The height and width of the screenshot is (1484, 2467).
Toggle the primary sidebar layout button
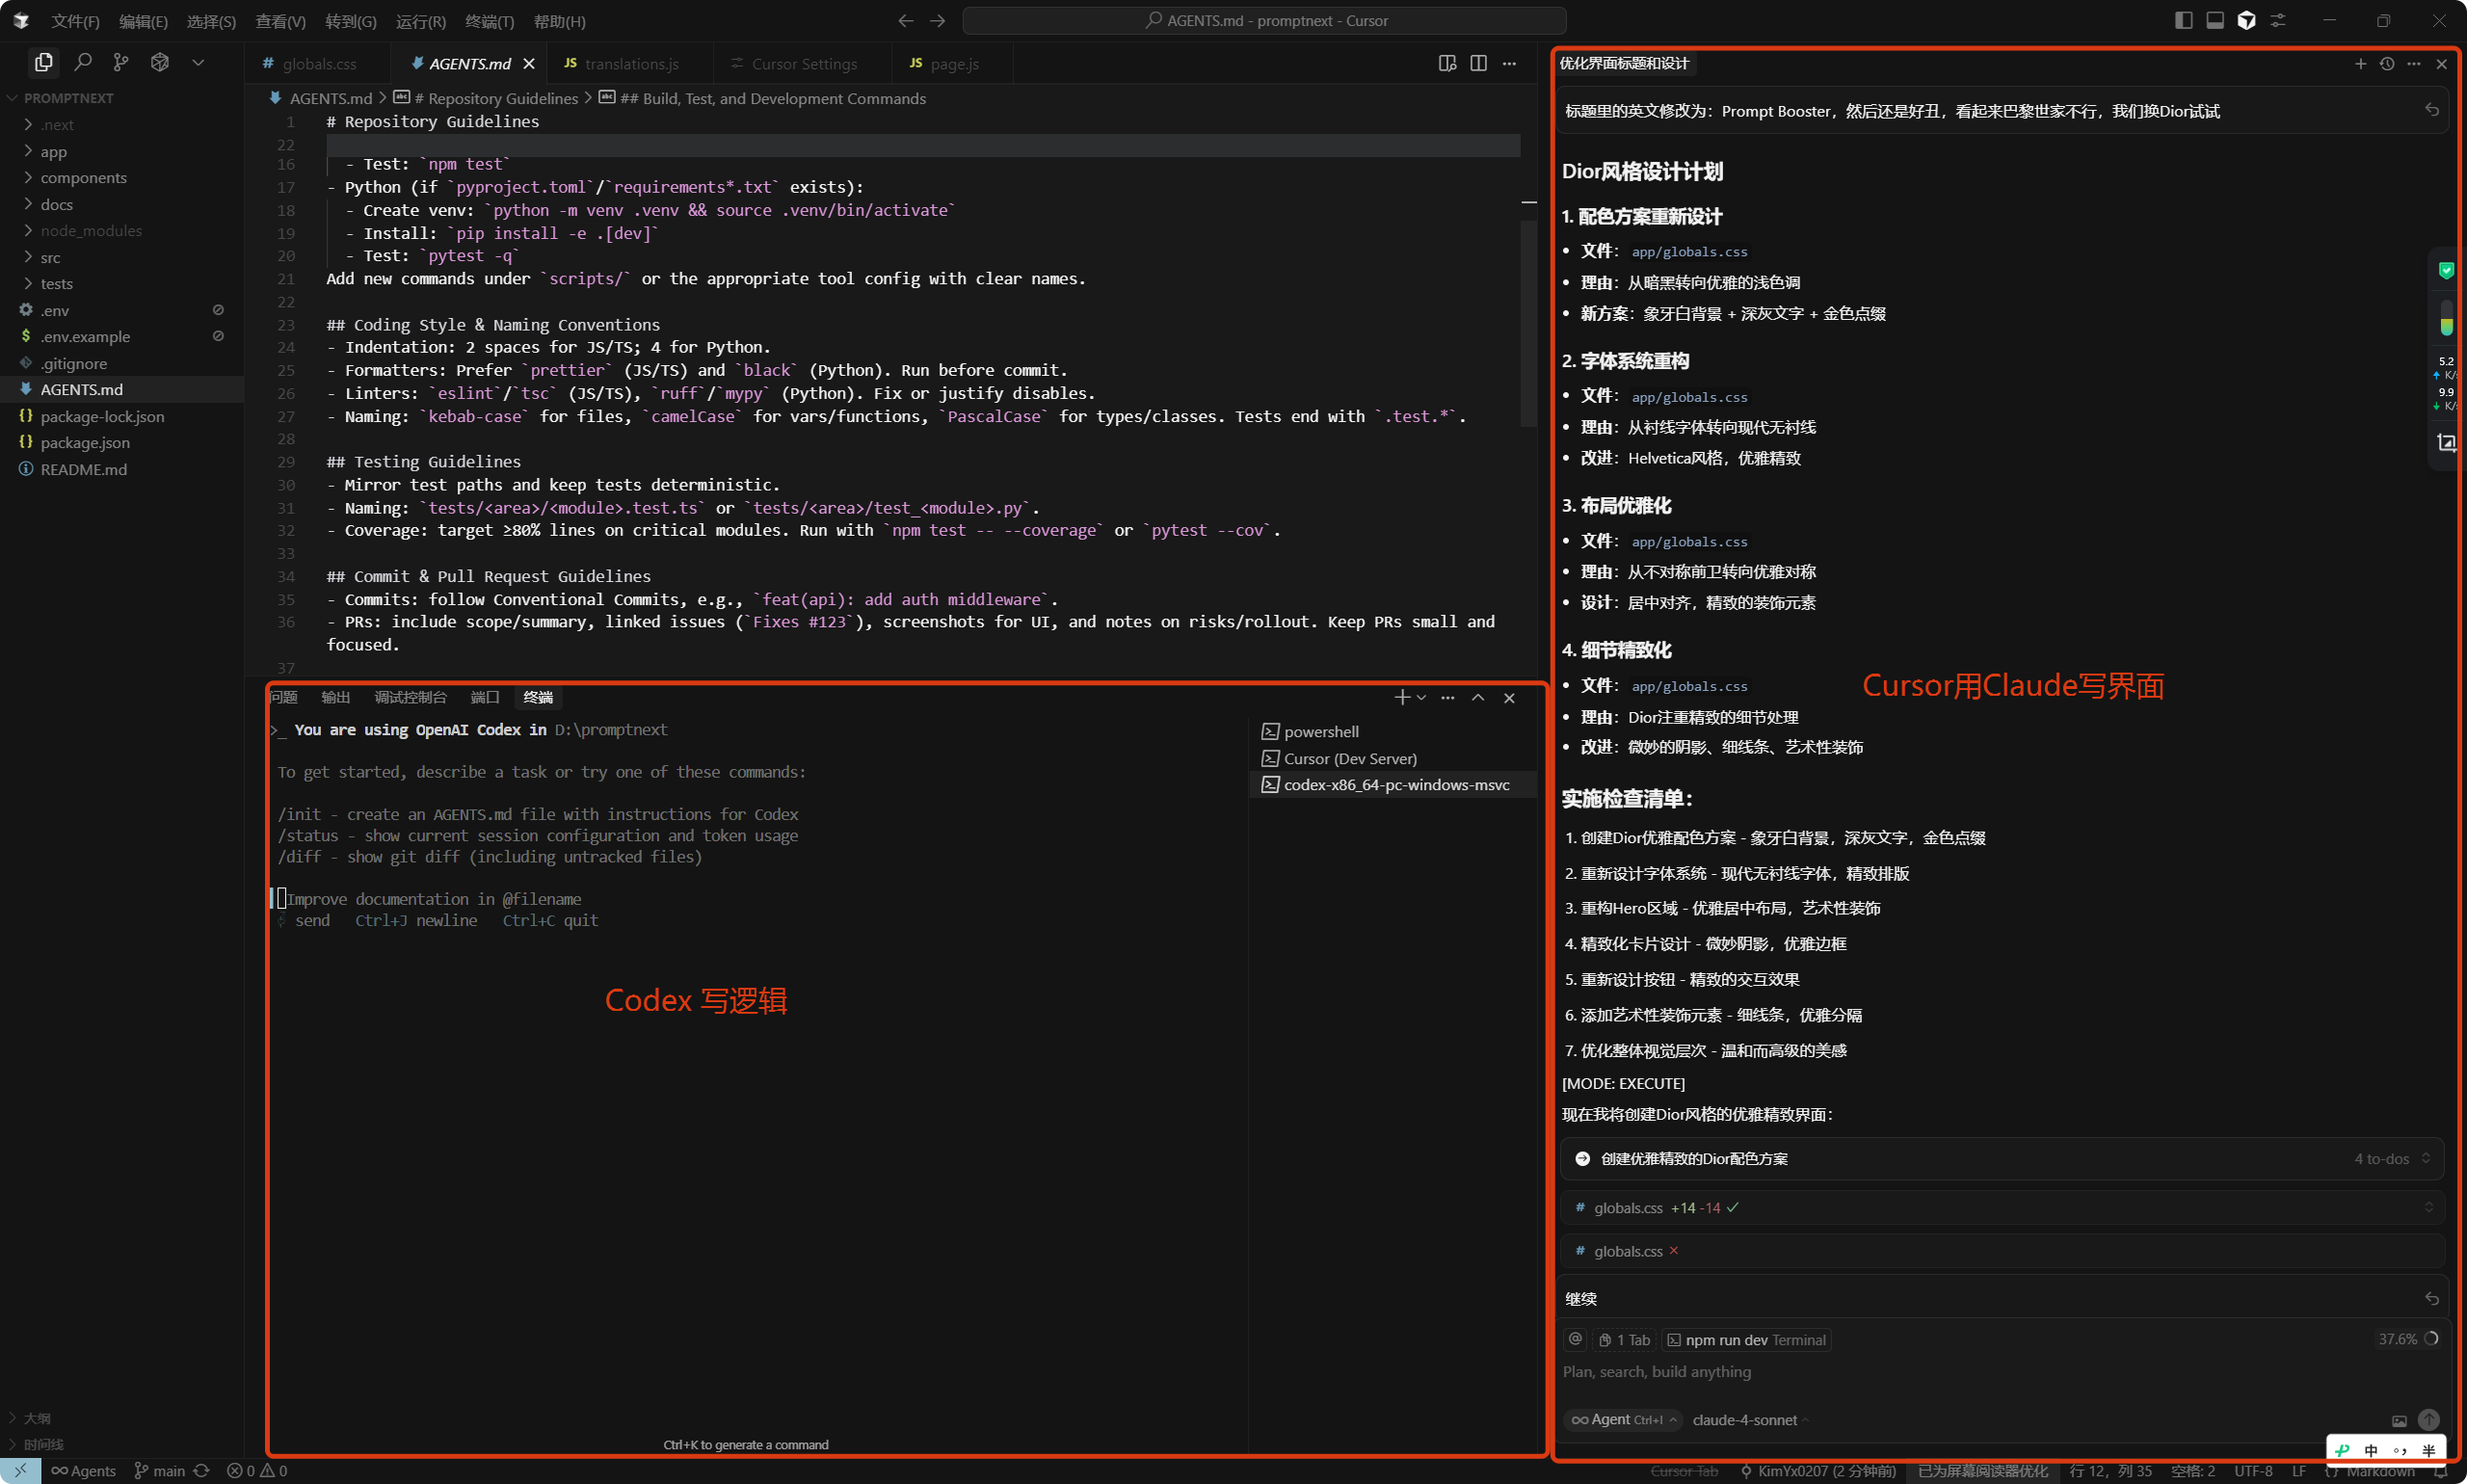point(2184,20)
